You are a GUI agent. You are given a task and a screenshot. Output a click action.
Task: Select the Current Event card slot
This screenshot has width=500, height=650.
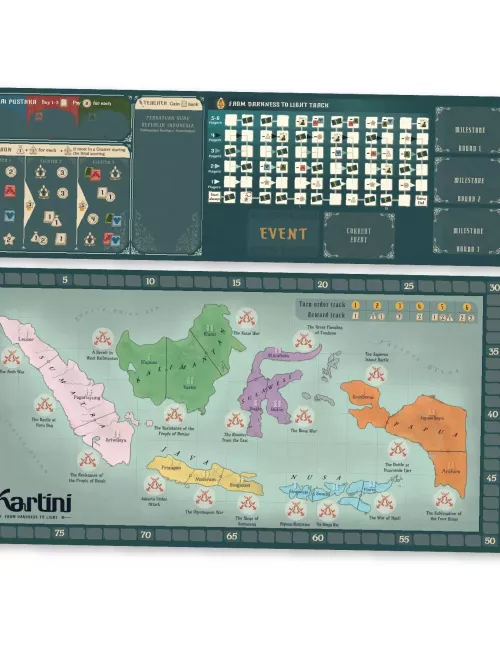(359, 235)
